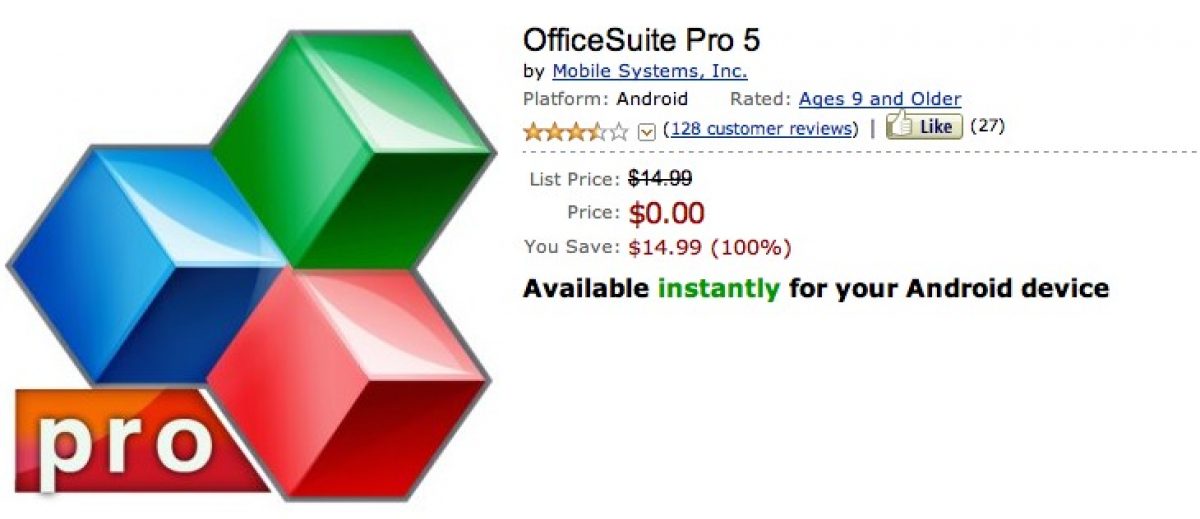1200x519 pixels.
Task: Click the first gold rating star
Action: [x=533, y=130]
